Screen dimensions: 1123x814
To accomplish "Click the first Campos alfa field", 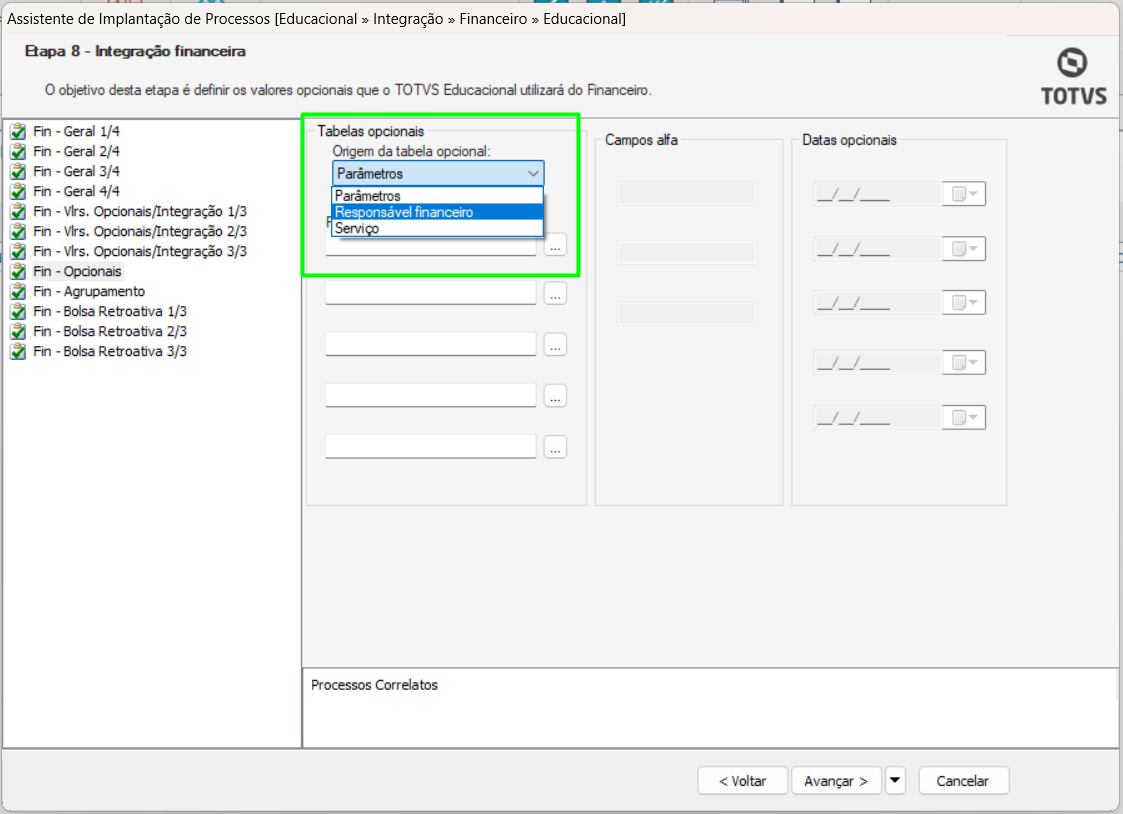I will pos(686,193).
